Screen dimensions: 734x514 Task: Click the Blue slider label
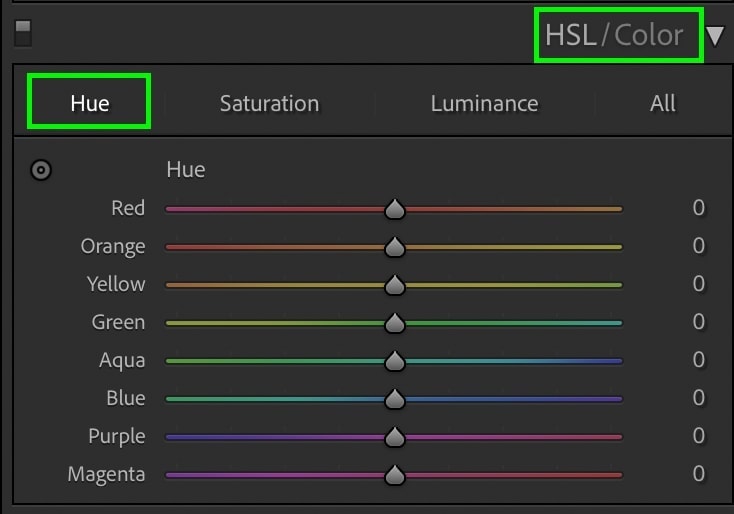pos(126,398)
